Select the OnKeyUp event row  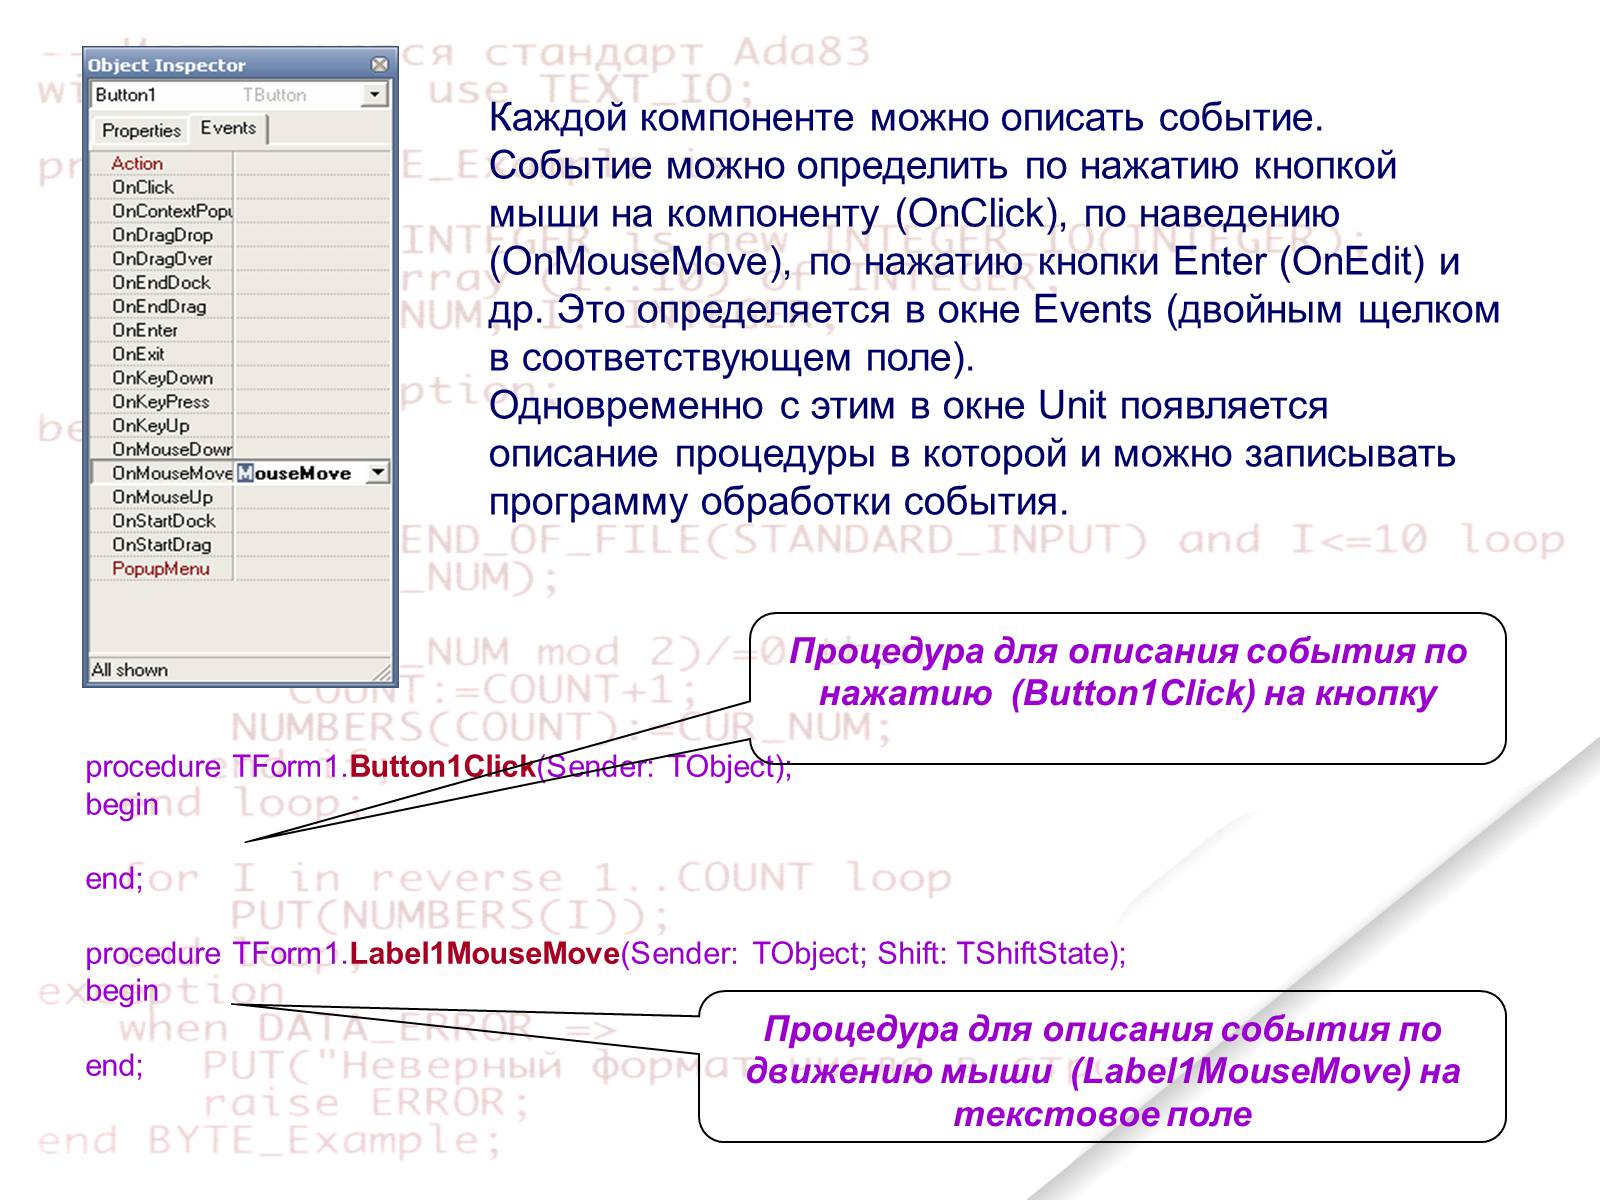click(x=240, y=426)
